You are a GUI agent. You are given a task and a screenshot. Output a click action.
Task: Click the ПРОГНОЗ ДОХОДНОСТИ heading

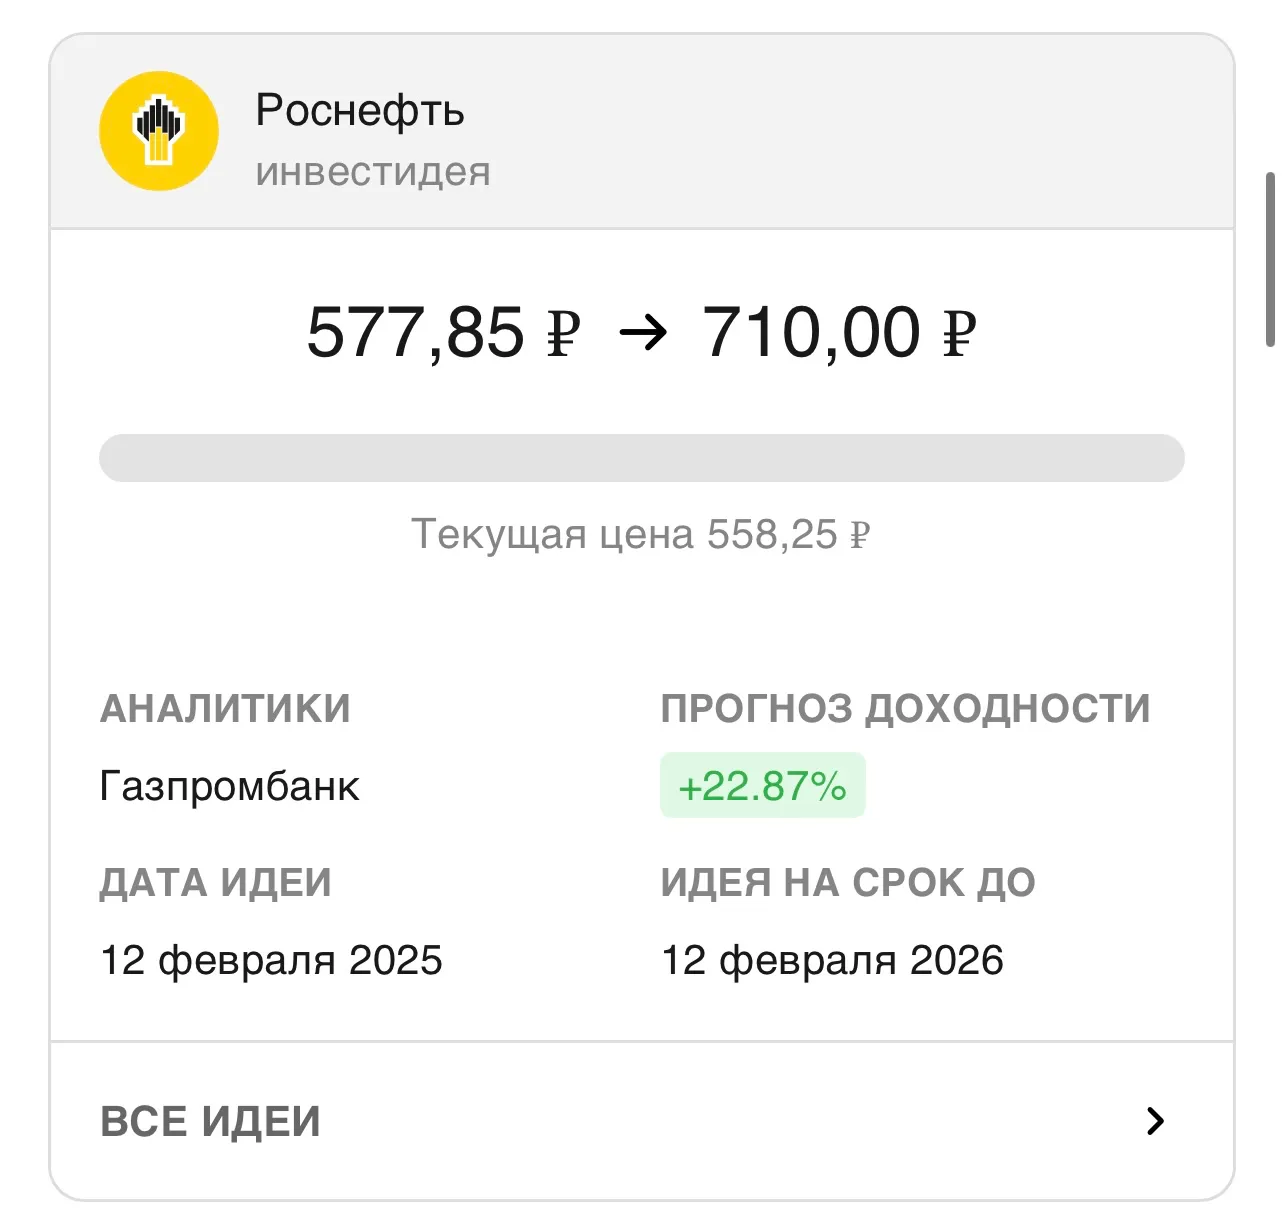905,709
